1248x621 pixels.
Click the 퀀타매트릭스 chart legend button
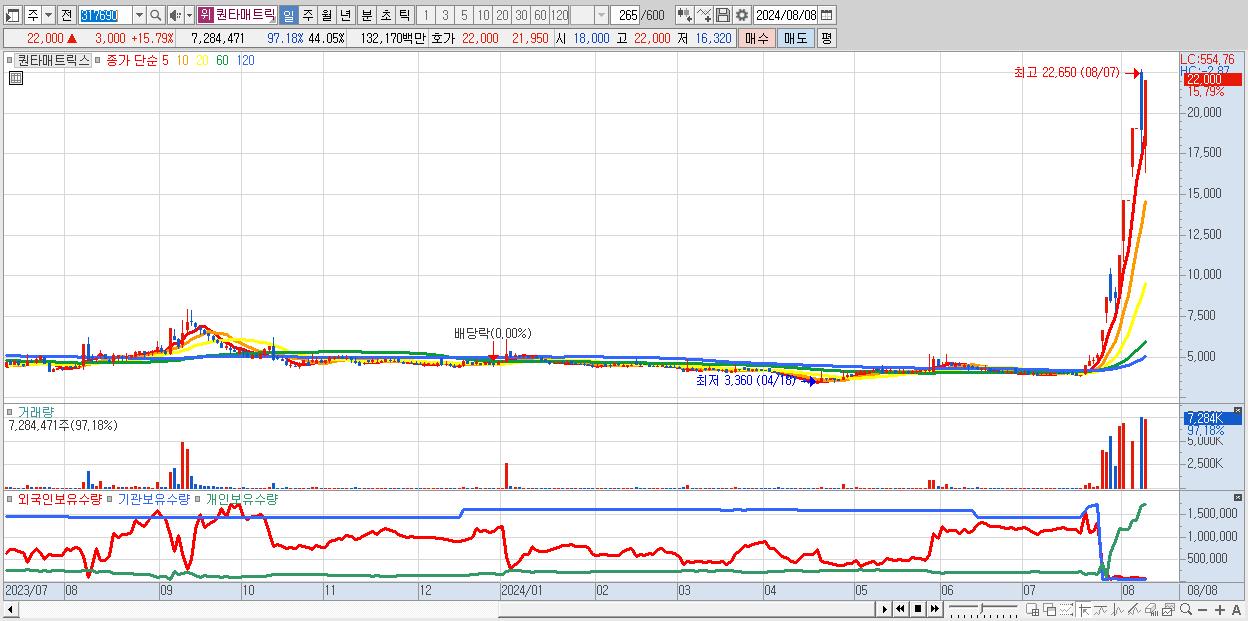(53, 60)
